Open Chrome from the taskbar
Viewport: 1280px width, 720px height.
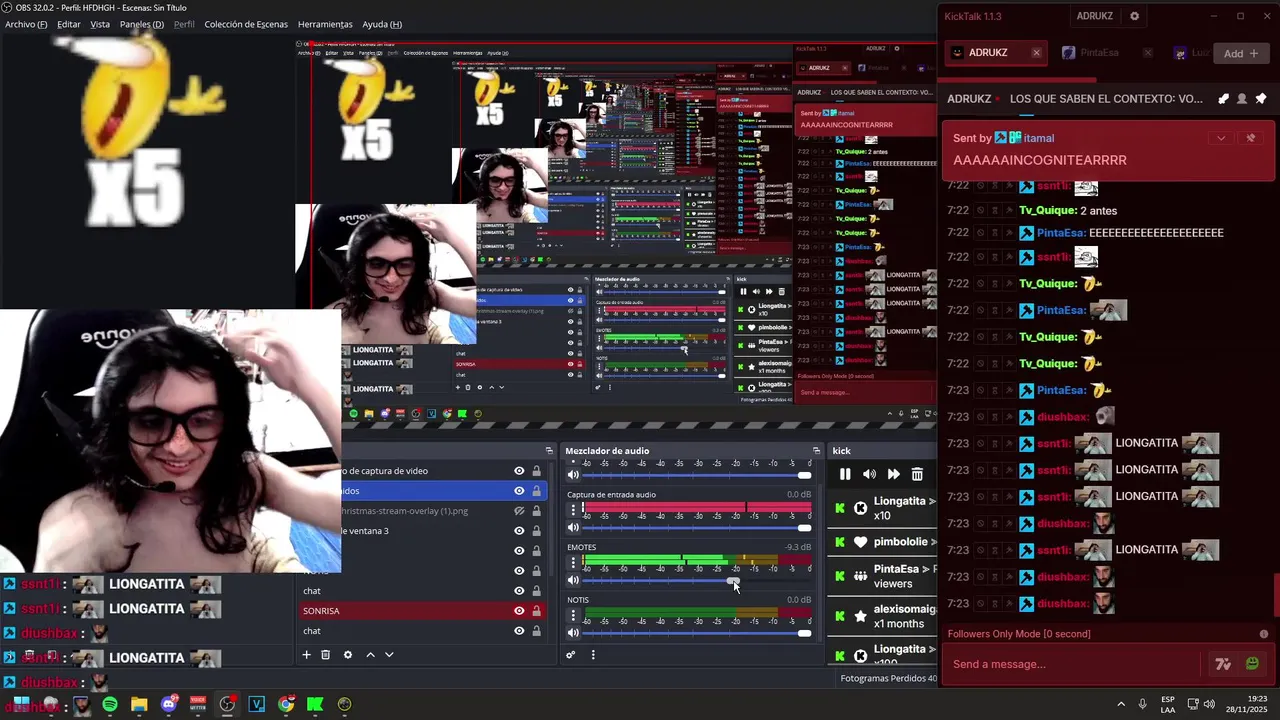pos(286,704)
